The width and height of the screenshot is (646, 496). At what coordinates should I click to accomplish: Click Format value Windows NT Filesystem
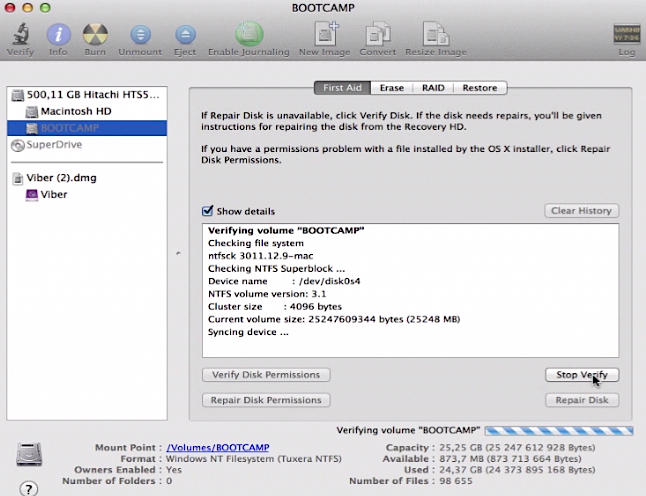coord(254,459)
